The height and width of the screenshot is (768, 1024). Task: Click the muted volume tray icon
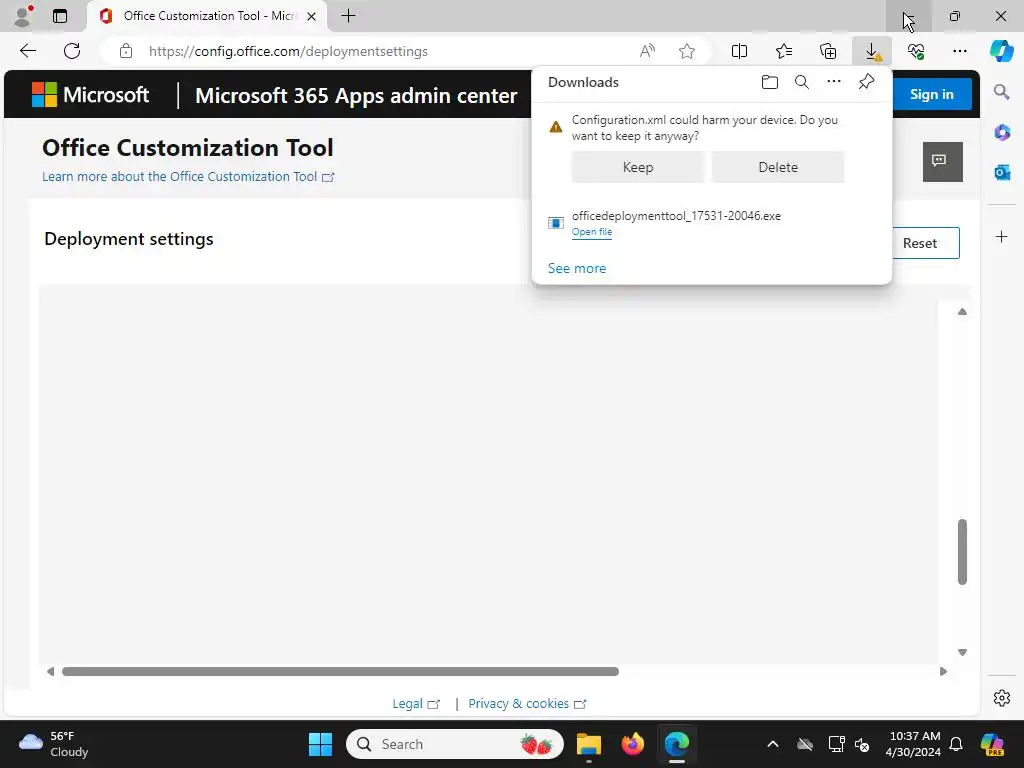point(862,744)
